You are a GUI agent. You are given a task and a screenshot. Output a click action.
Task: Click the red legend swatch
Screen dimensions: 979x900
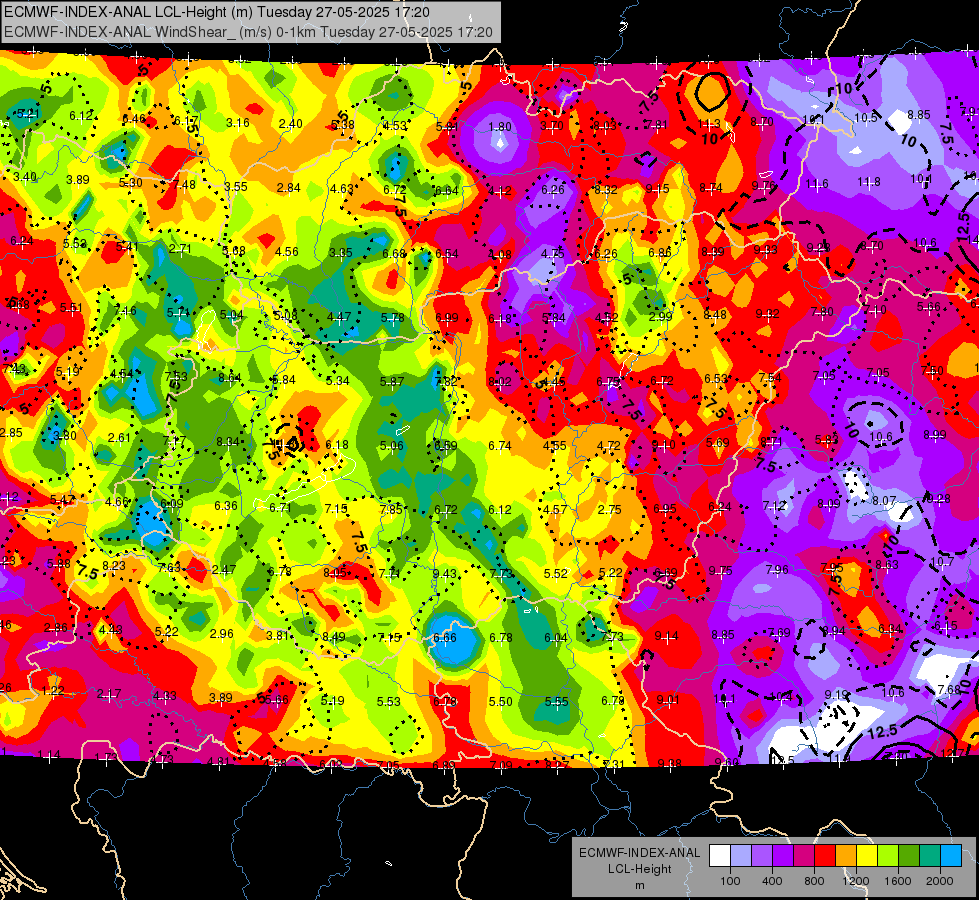pyautogui.click(x=825, y=856)
